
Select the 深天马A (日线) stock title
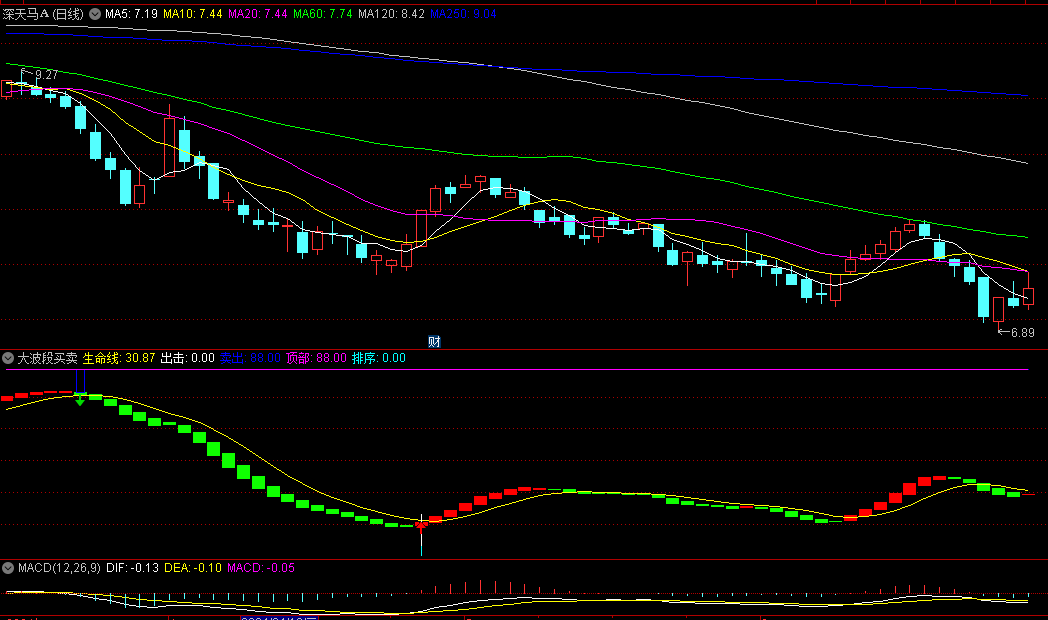(x=43, y=14)
